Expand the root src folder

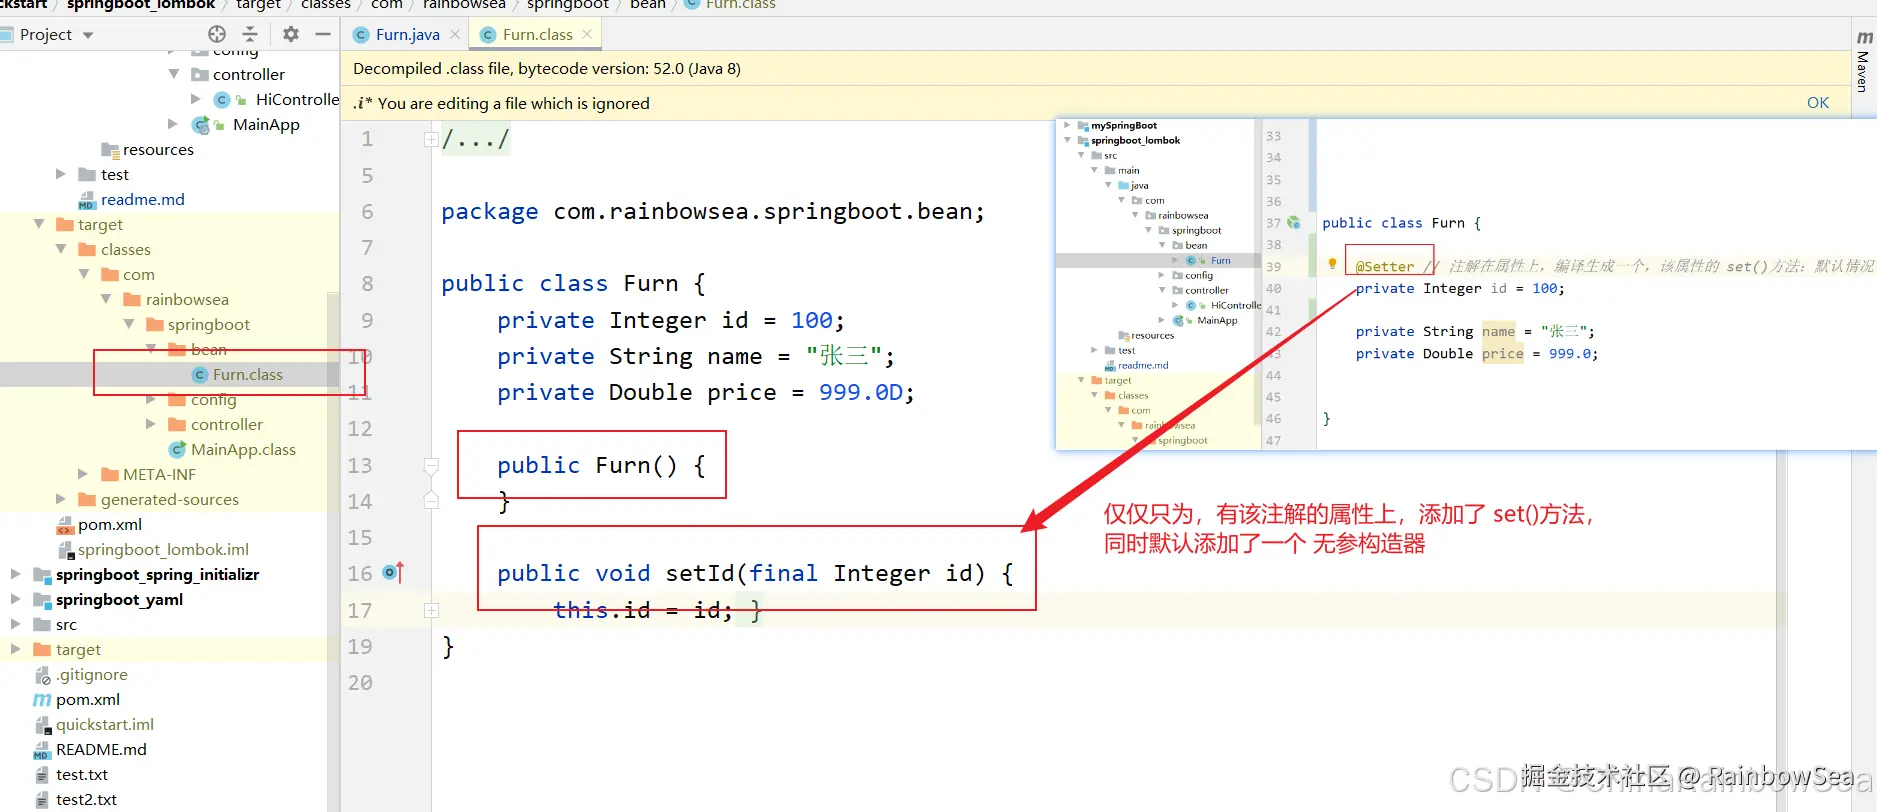pos(16,624)
